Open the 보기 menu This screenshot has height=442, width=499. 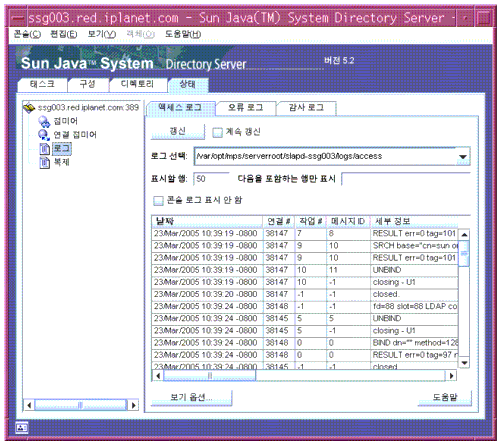pos(102,34)
